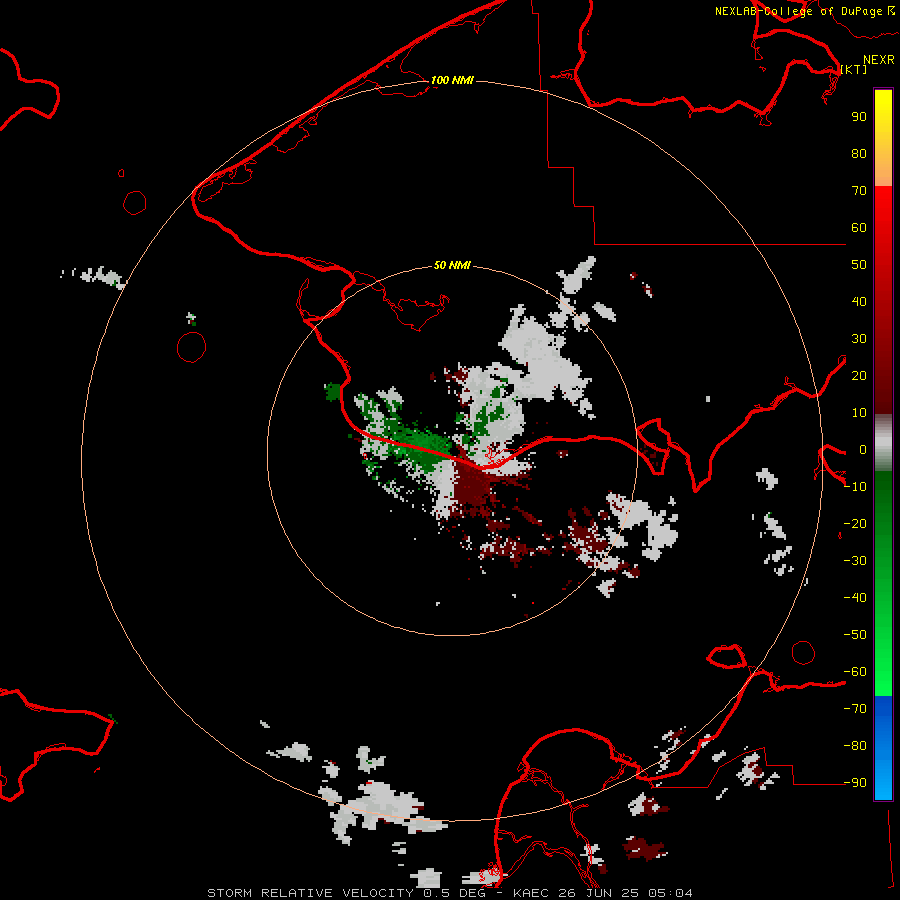
Task: Click the 80 value on the velocity scale
Action: click(x=859, y=154)
